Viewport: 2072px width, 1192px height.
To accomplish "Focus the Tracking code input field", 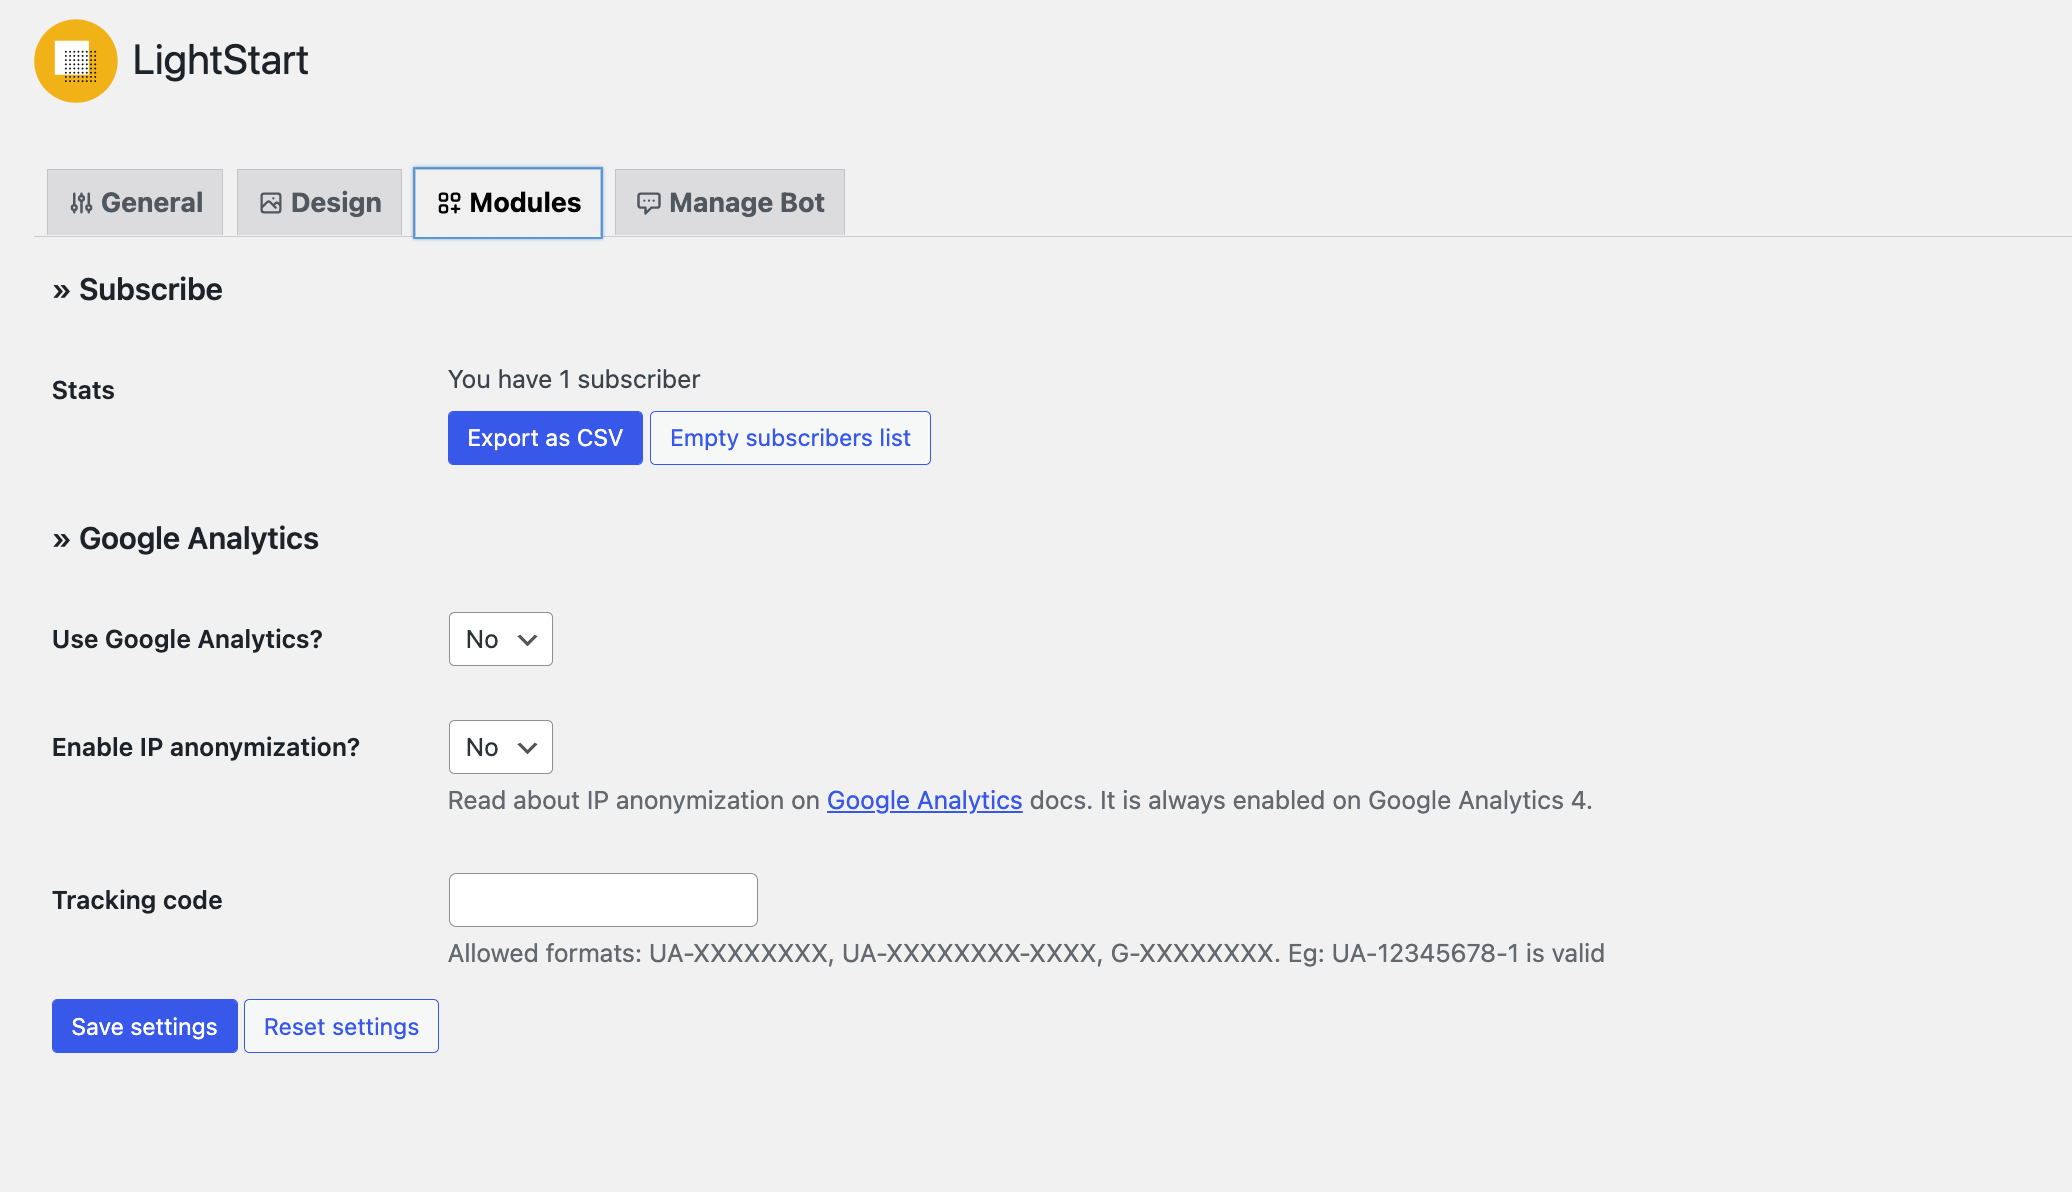I will [x=603, y=900].
